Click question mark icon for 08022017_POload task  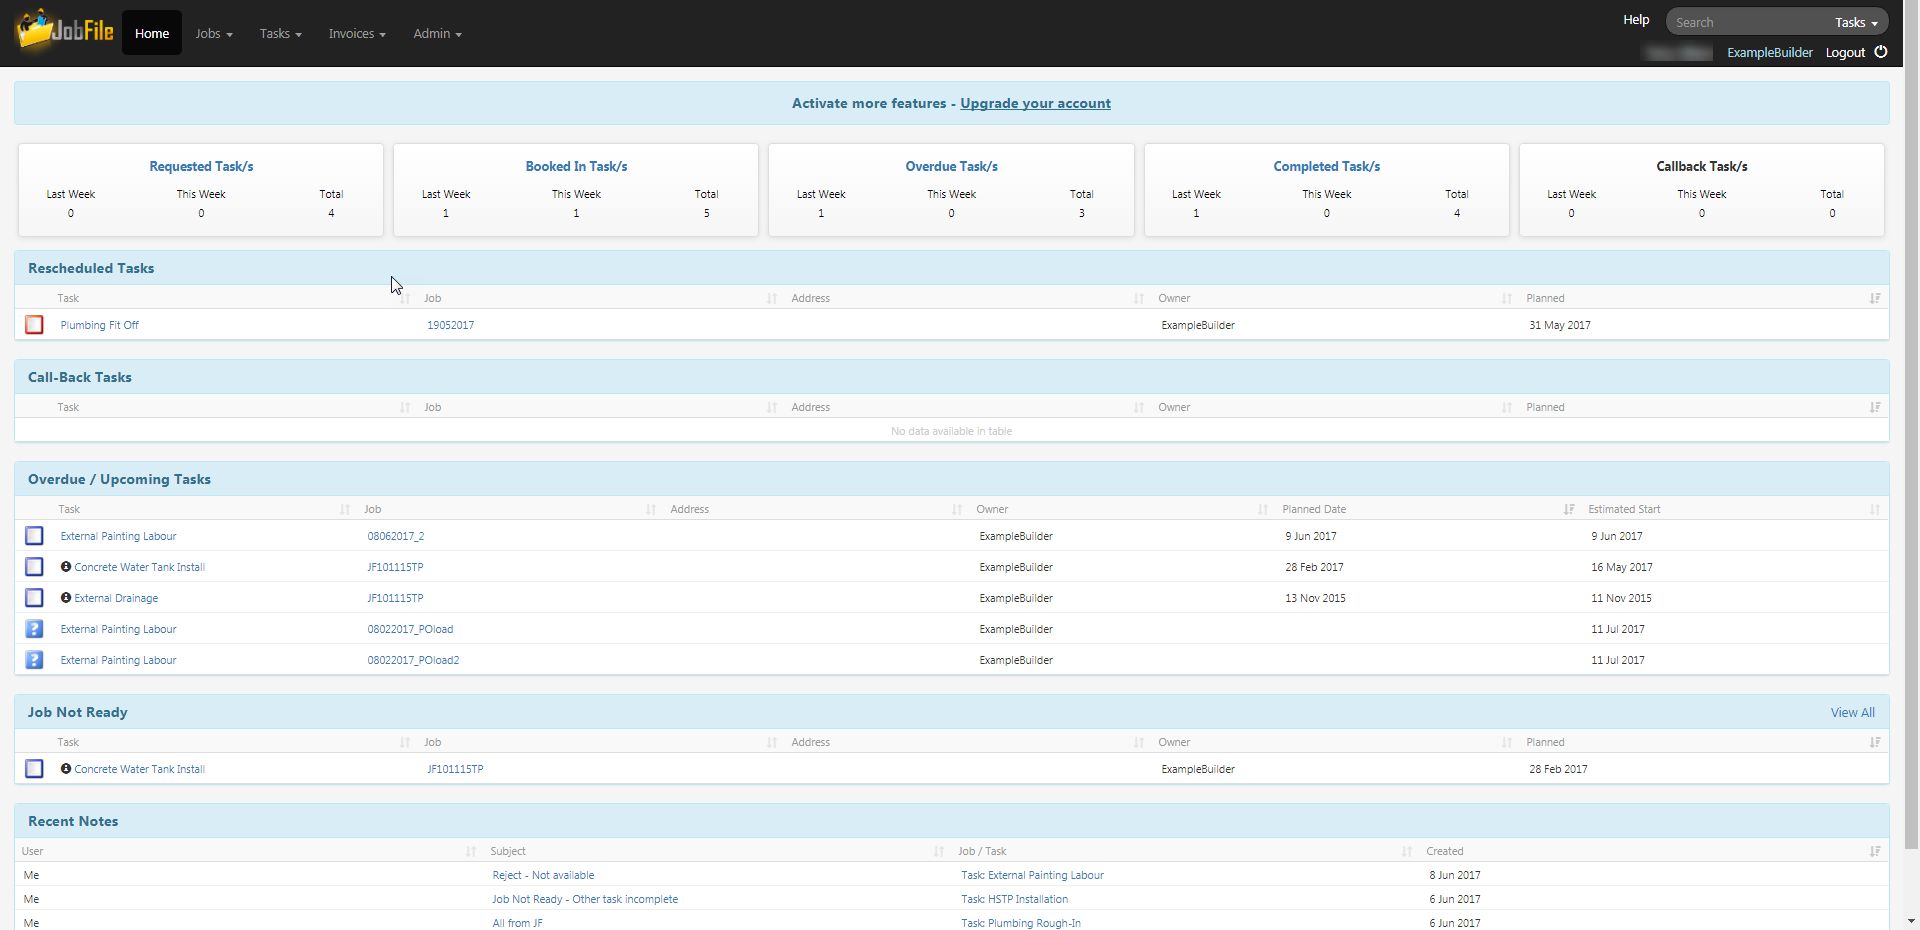(34, 629)
